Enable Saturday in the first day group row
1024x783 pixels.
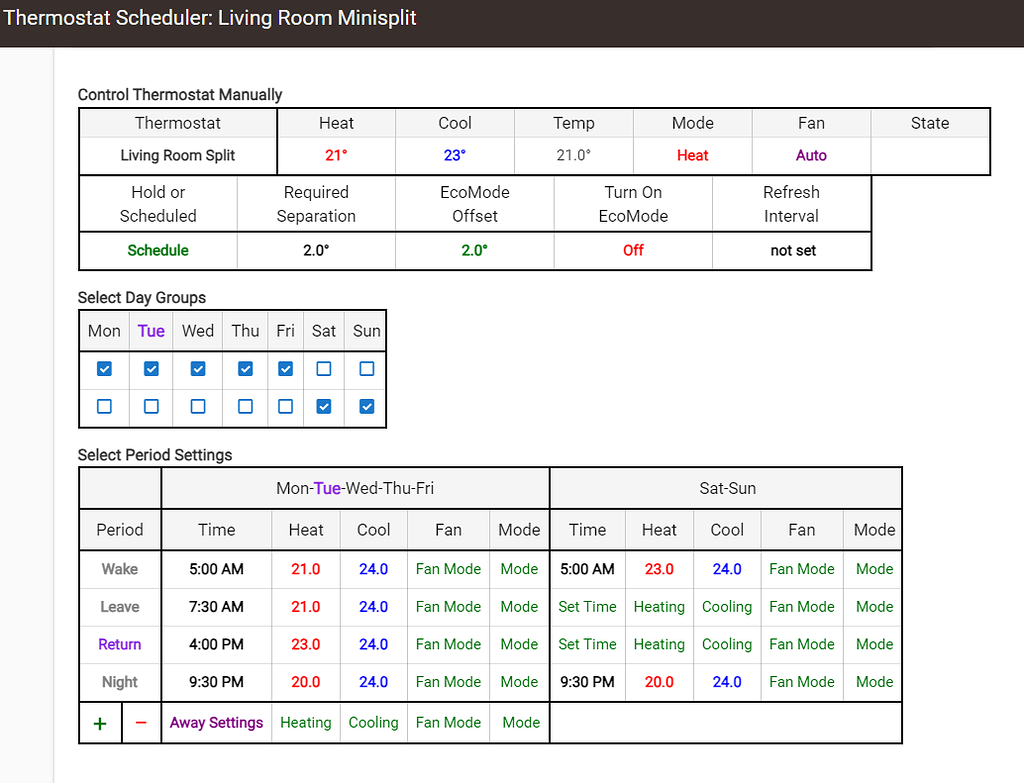(324, 368)
